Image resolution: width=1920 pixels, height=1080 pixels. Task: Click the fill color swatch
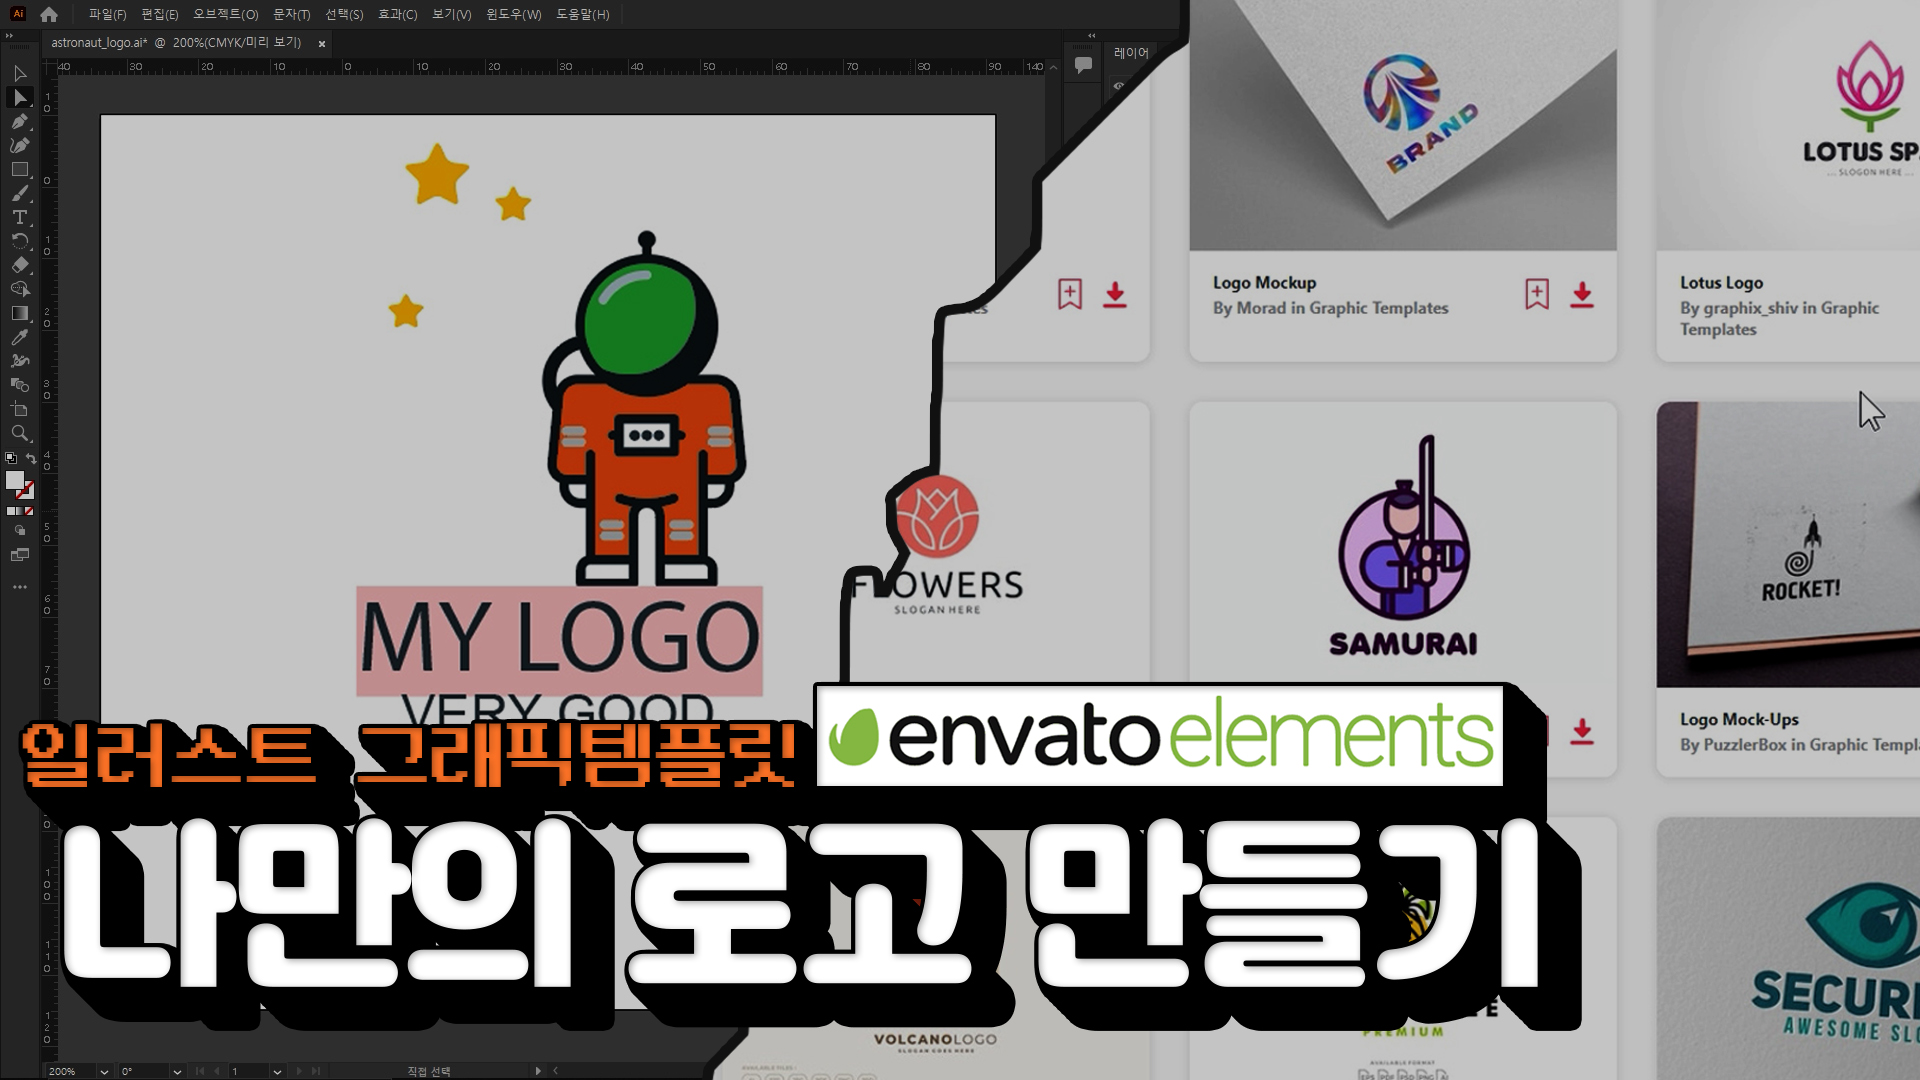click(14, 480)
